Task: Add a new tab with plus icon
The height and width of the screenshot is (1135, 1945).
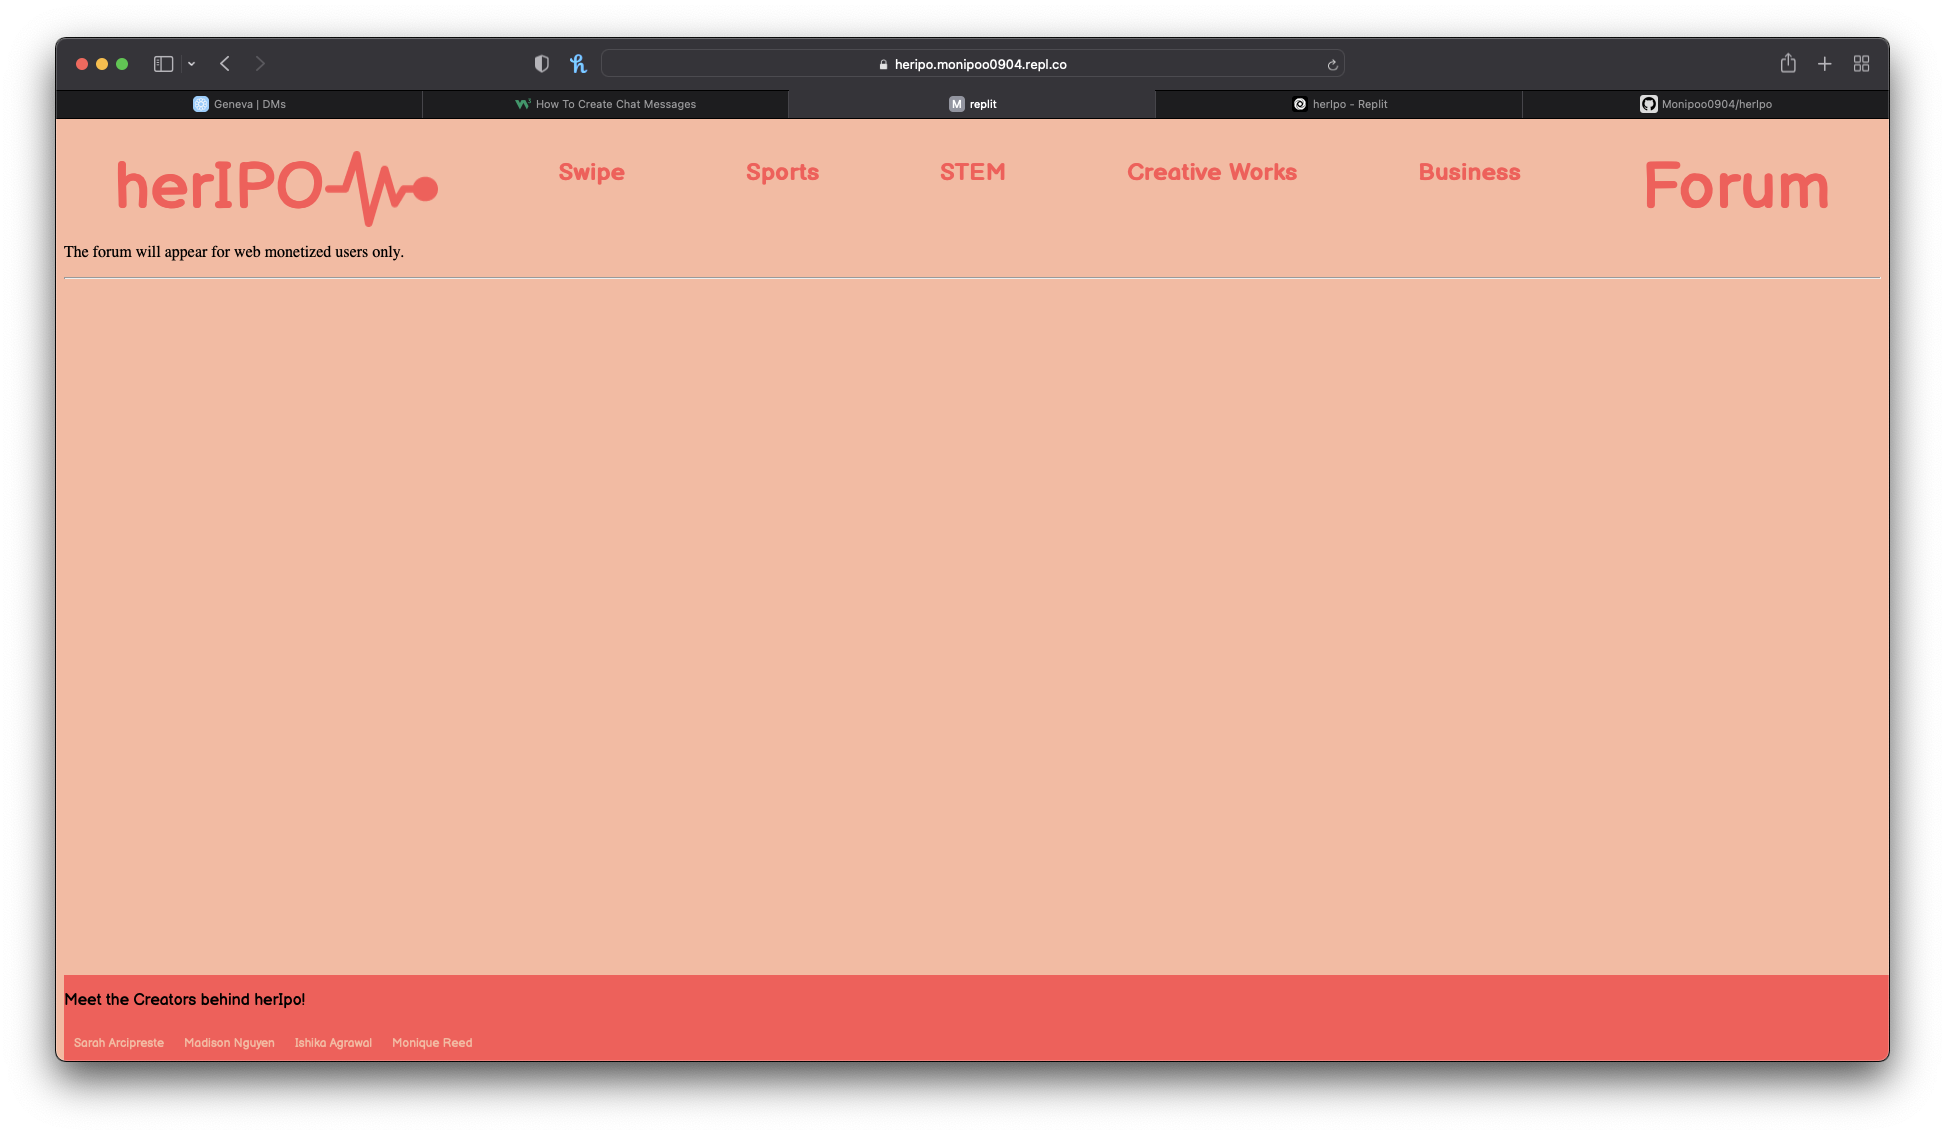Action: point(1824,64)
